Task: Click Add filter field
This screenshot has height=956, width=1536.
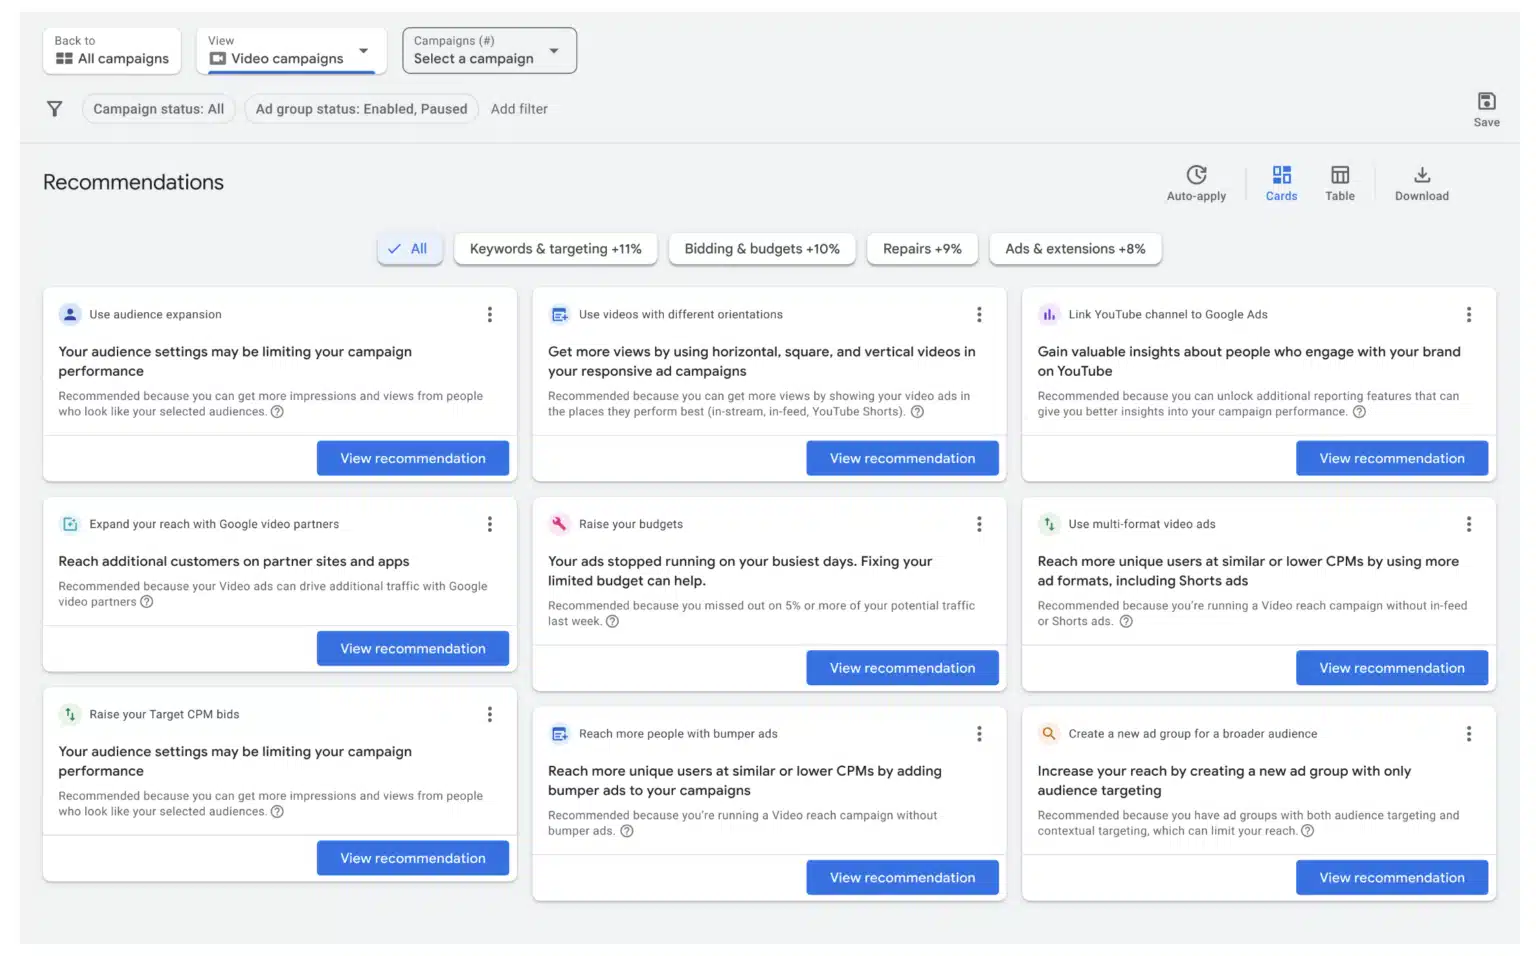Action: [519, 109]
